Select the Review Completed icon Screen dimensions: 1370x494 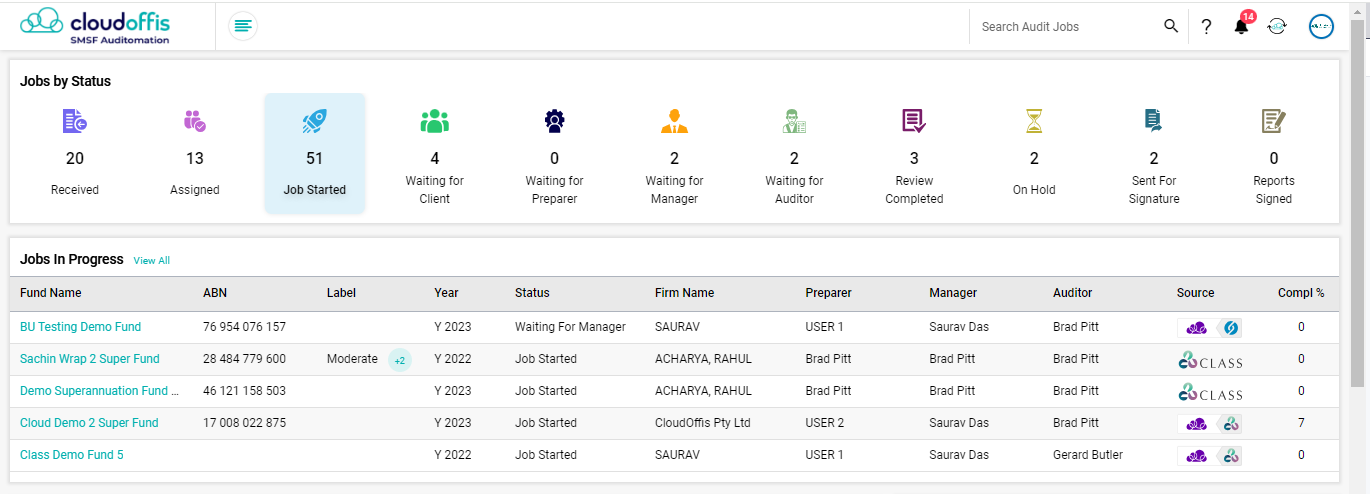[914, 121]
